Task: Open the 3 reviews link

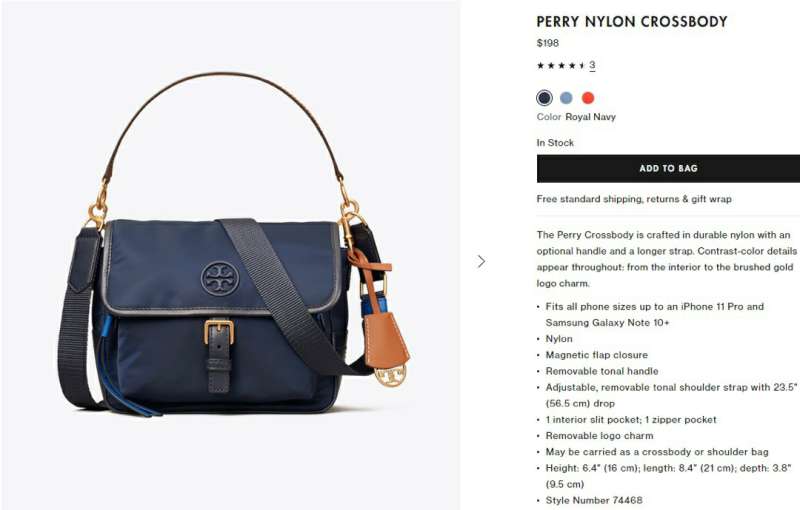Action: click(x=592, y=65)
